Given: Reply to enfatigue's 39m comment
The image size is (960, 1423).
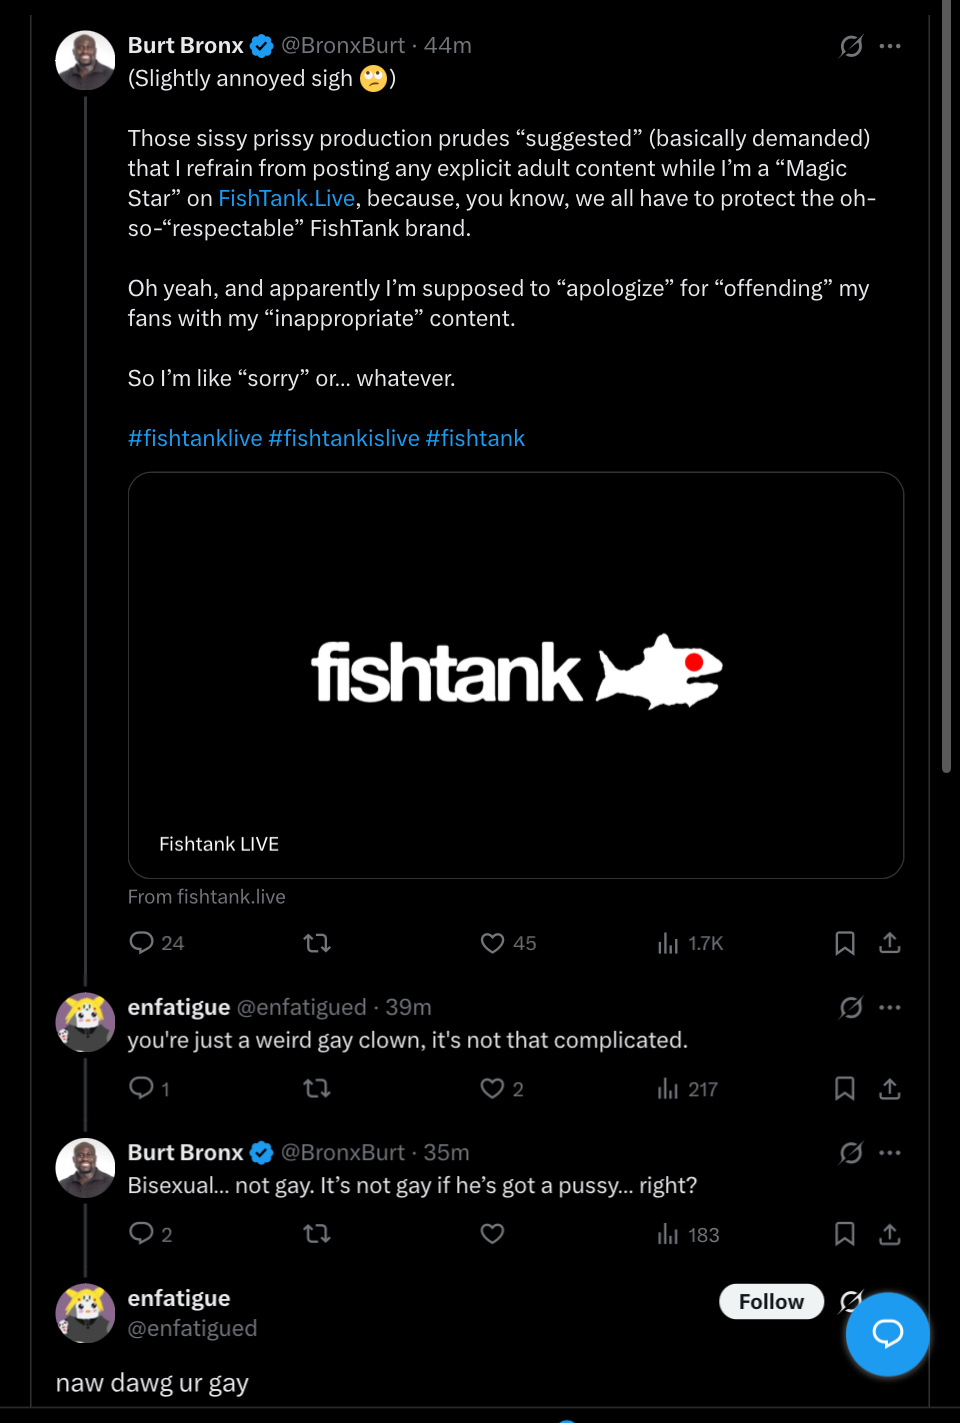Looking at the screenshot, I should (142, 1088).
